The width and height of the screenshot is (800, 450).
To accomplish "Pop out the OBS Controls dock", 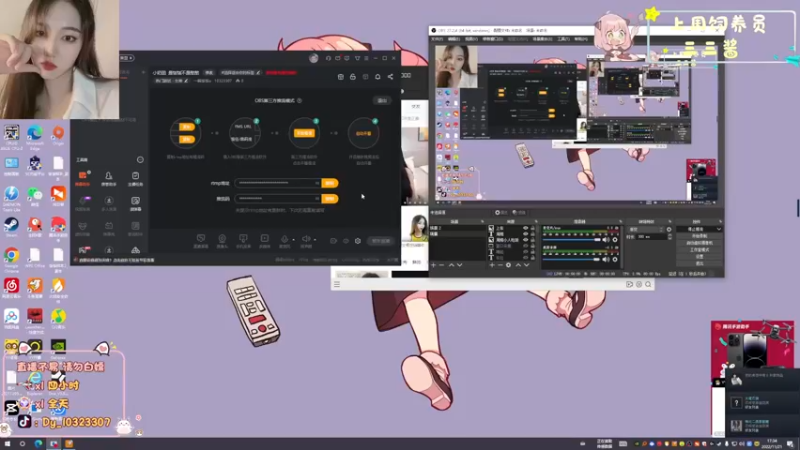I will [720, 222].
